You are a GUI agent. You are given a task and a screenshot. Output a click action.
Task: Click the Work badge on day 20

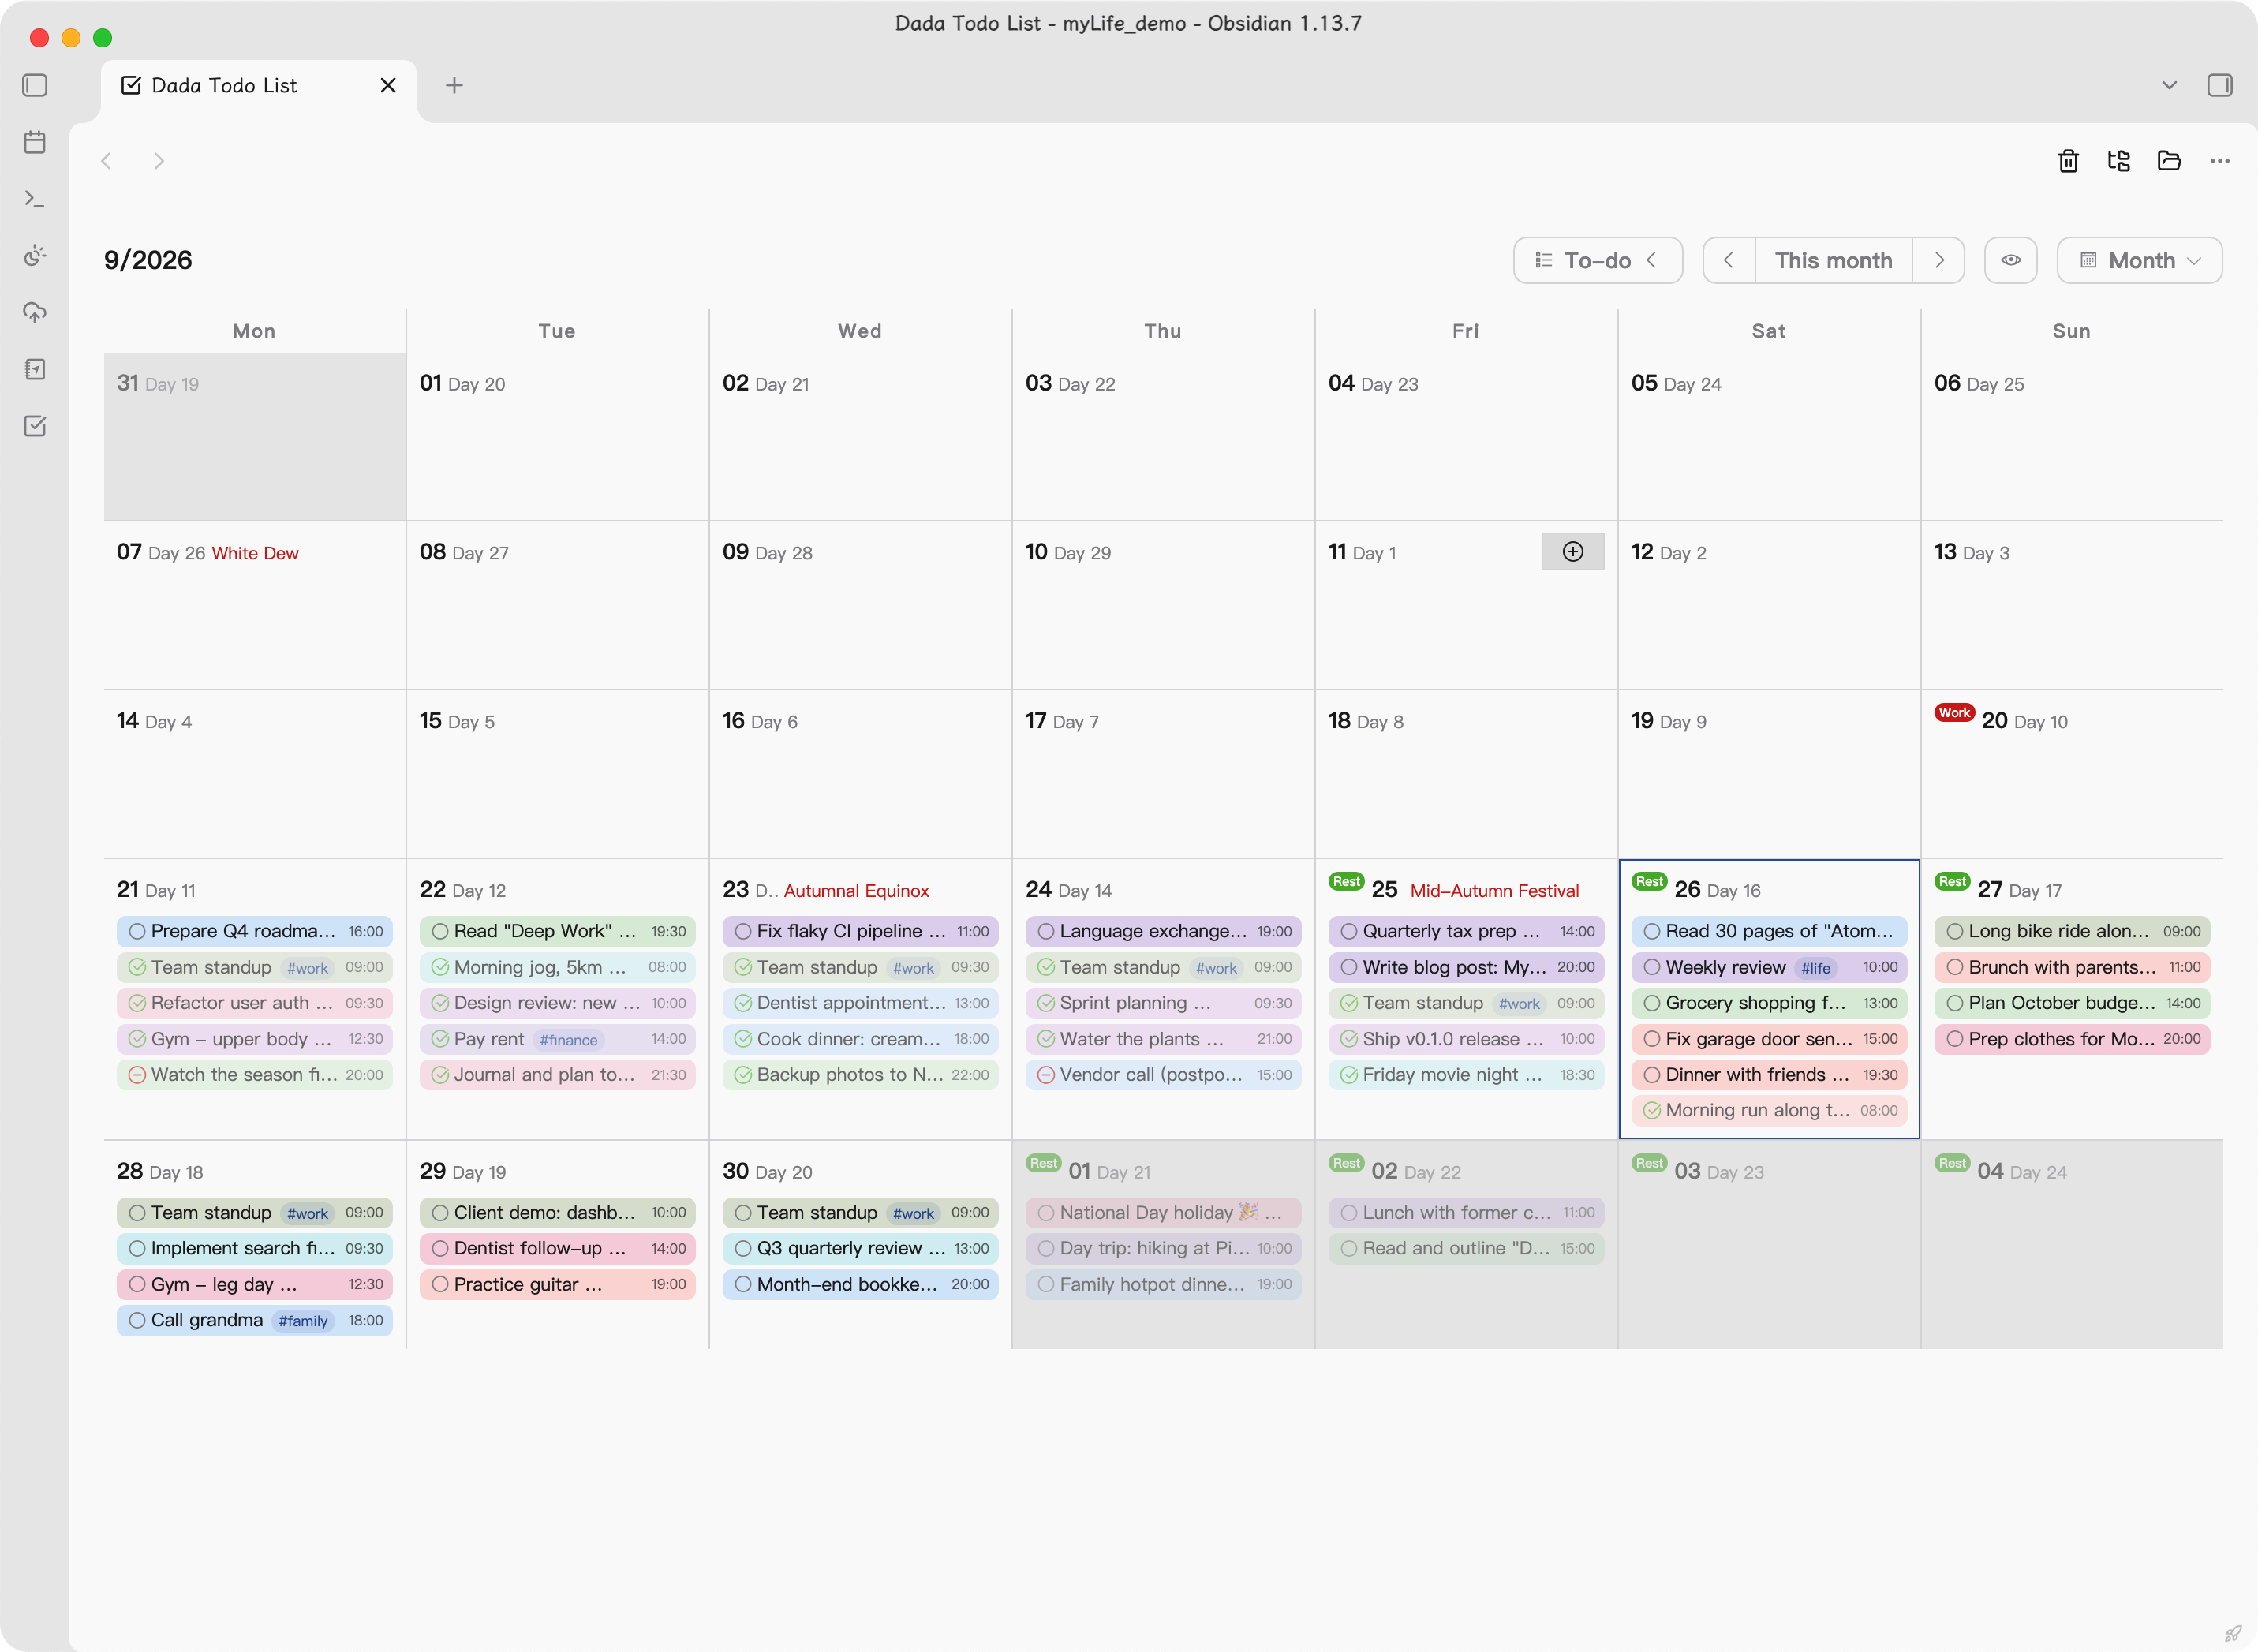coord(1953,713)
